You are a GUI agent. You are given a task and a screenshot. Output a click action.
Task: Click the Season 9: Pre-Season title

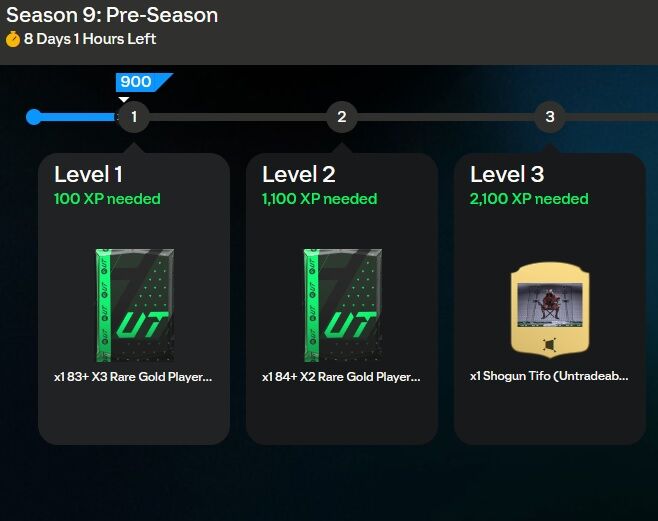coord(112,15)
